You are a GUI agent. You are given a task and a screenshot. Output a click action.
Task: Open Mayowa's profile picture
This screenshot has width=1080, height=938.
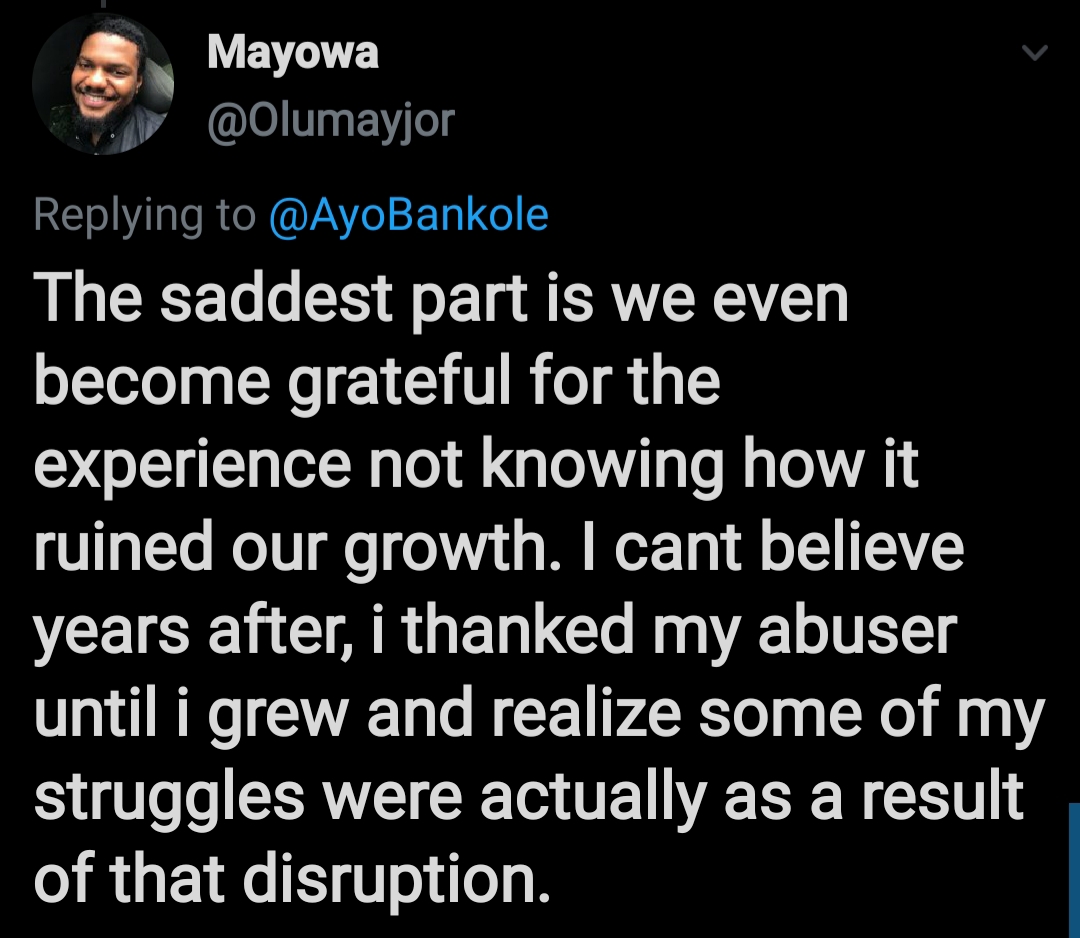pyautogui.click(x=103, y=83)
